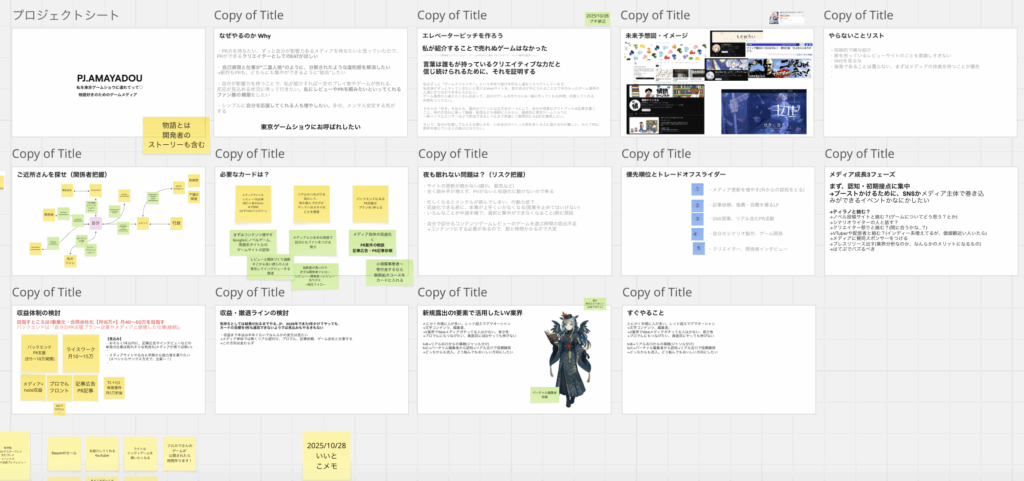The image size is (1024, 481).
Task: Click the blue number 1 priority box
Action: 697,187
